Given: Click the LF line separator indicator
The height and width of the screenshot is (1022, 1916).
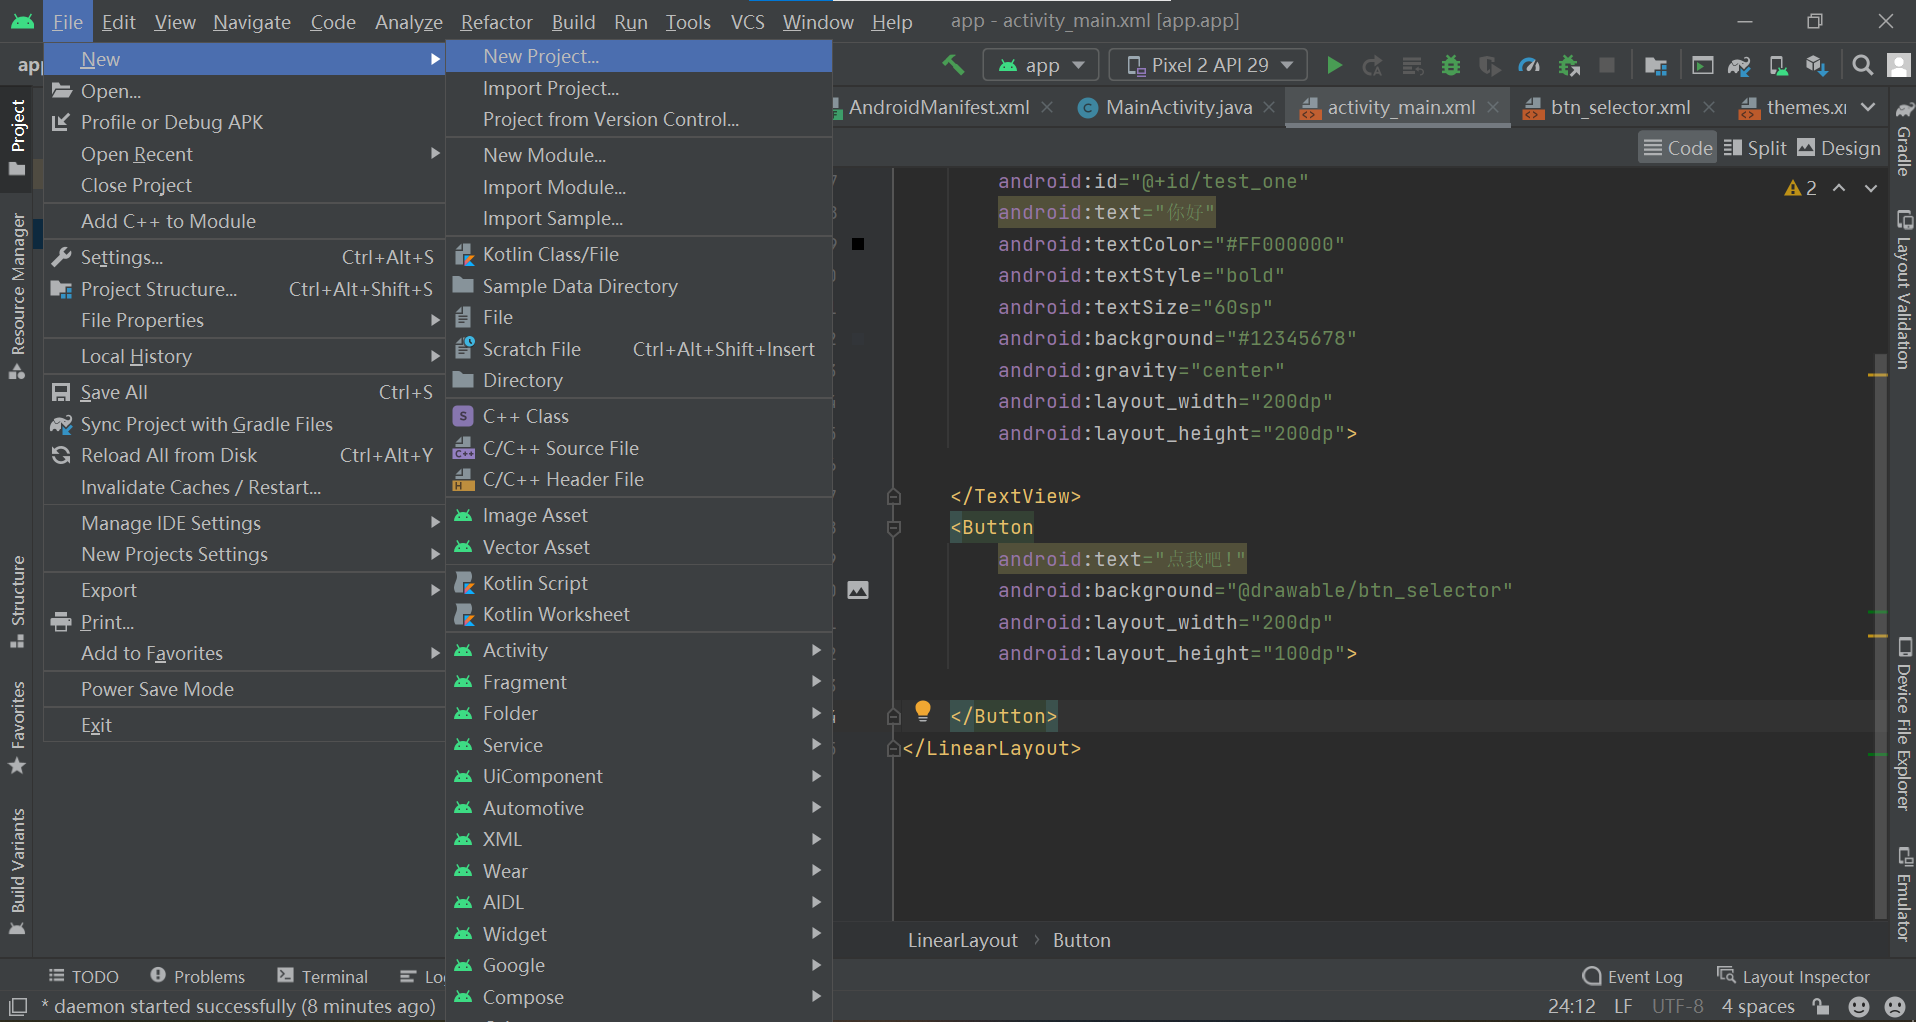Looking at the screenshot, I should pyautogui.click(x=1622, y=1006).
